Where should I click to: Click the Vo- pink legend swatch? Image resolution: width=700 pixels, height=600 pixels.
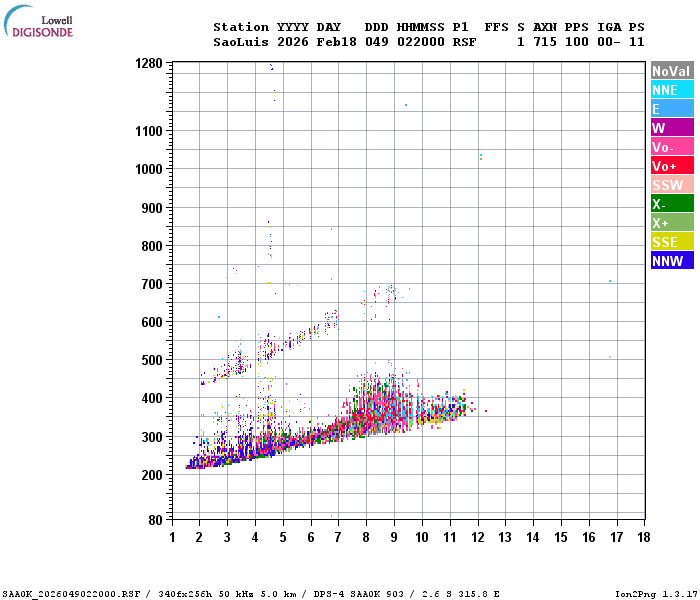pos(672,146)
